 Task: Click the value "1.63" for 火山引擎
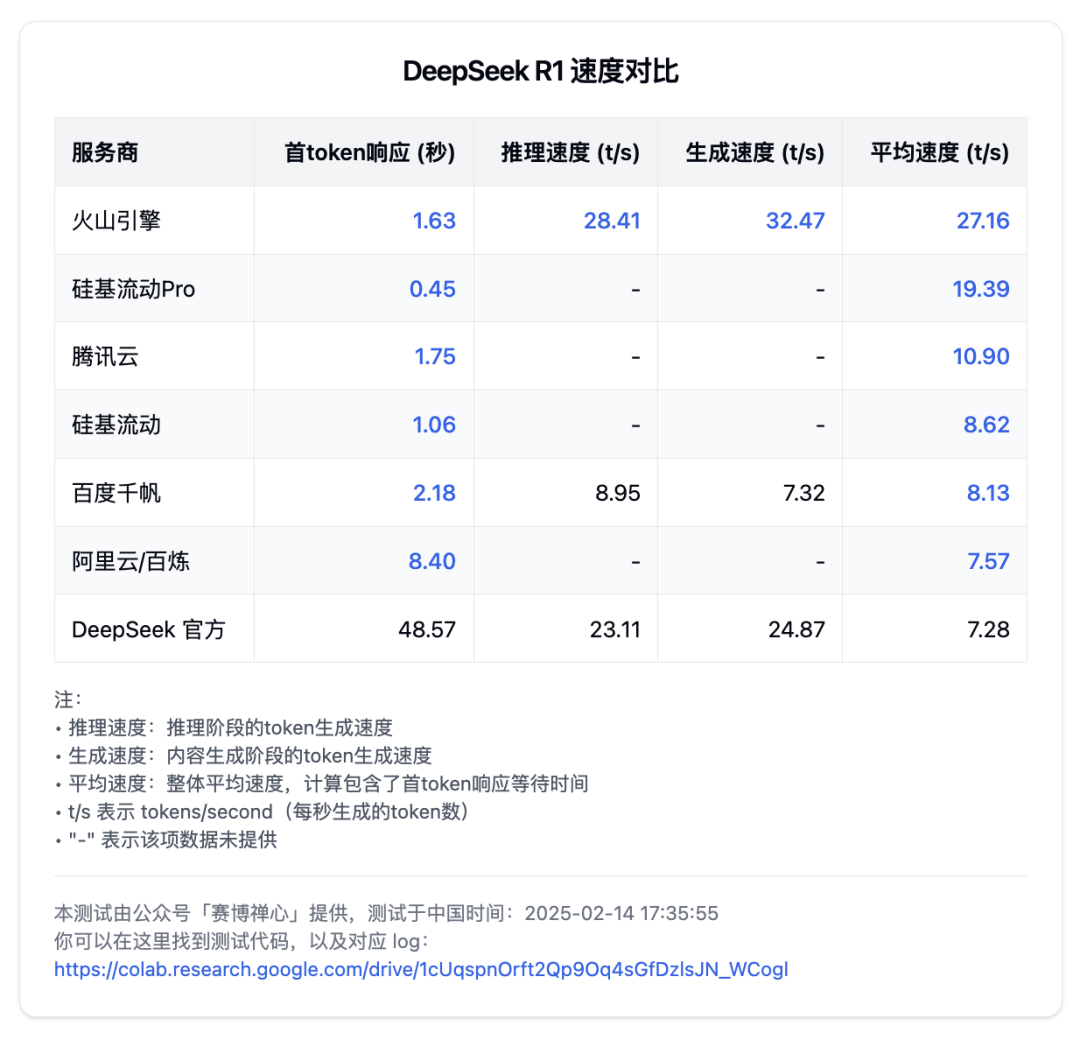tap(434, 220)
